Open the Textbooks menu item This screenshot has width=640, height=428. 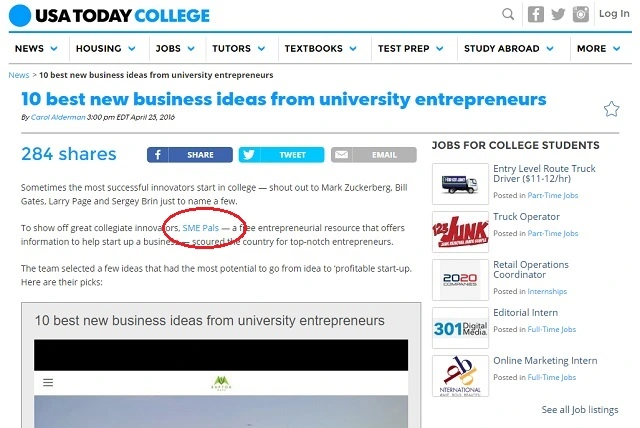tap(319, 48)
